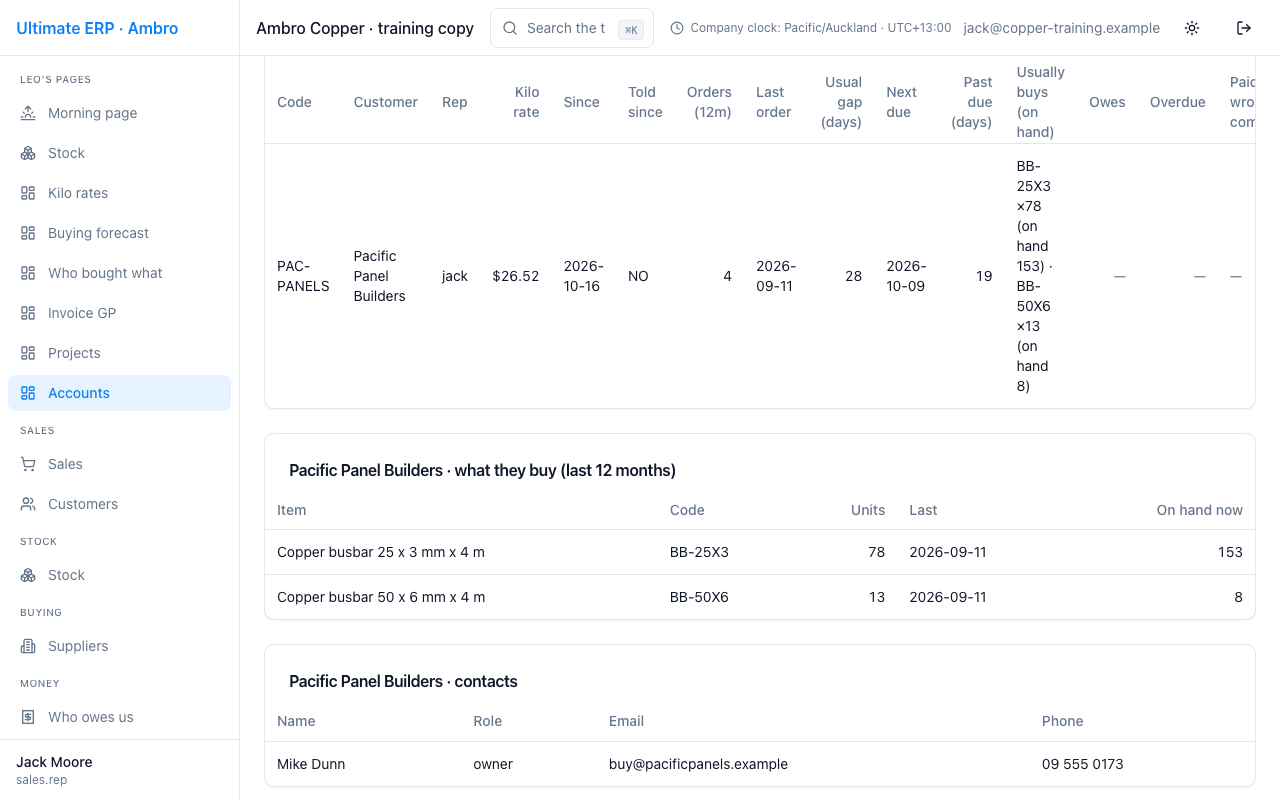Click the company clock icon

[677, 28]
